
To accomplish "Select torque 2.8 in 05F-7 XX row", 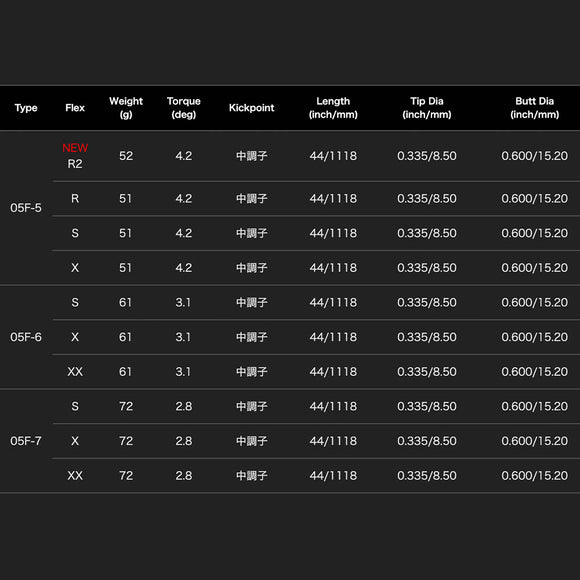I will (x=183, y=476).
